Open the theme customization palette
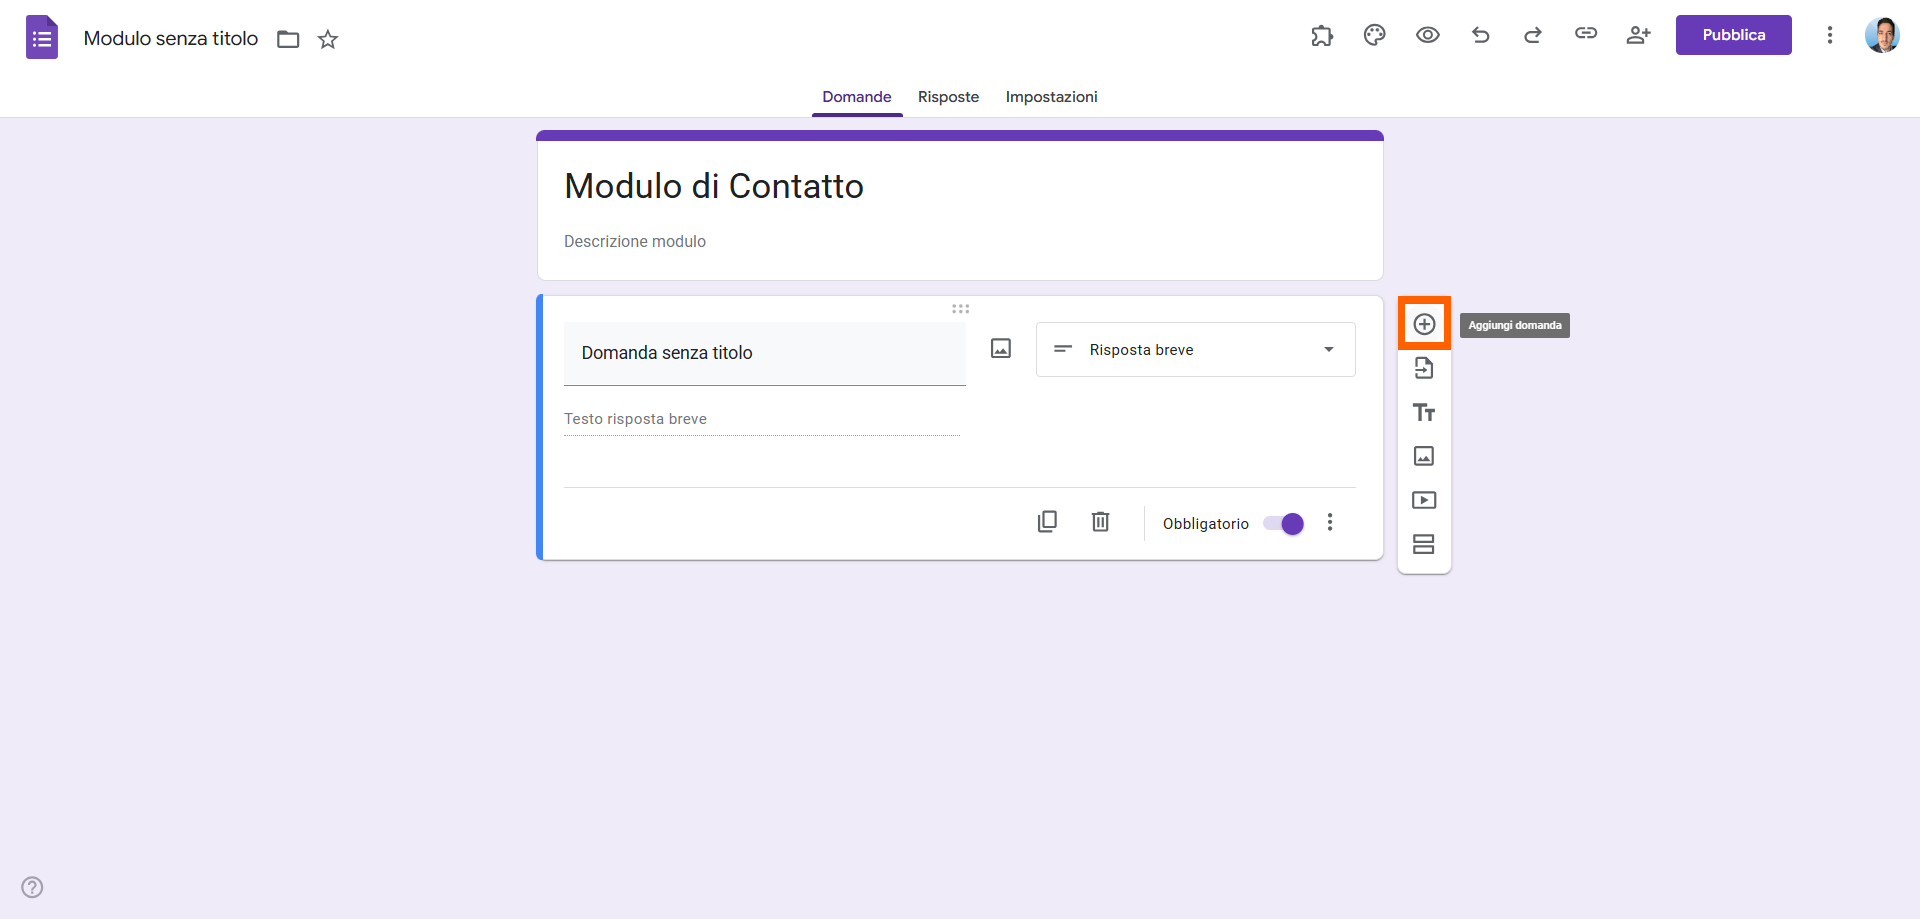Screen dimensions: 1920x919 [1375, 35]
